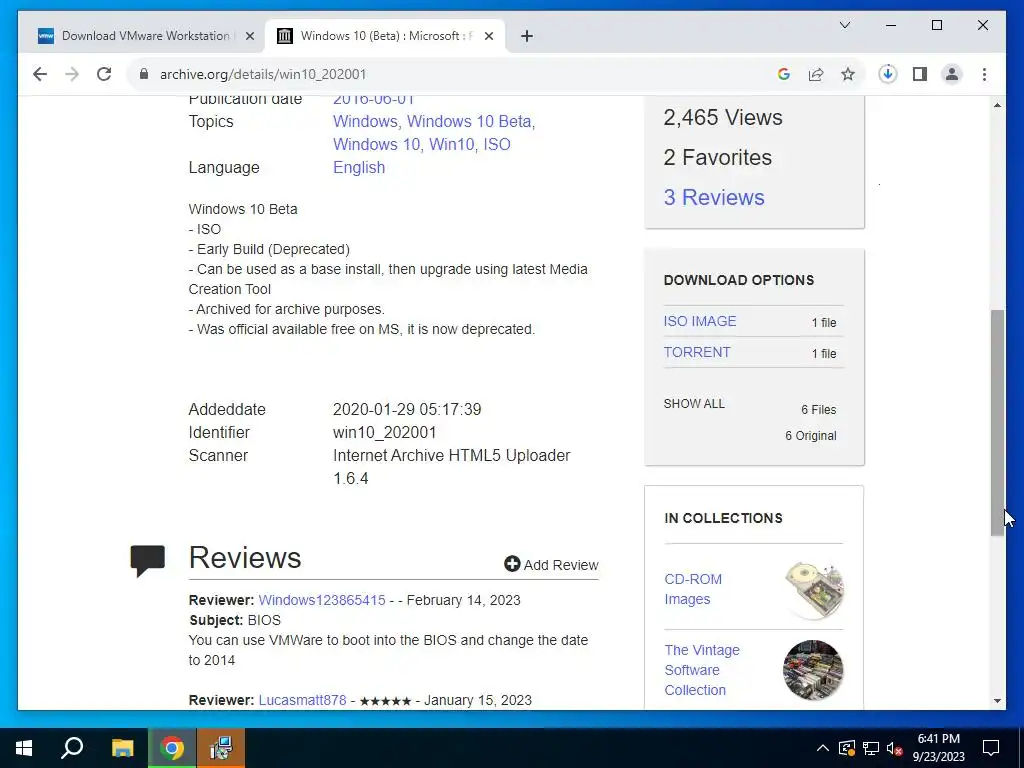Click the 2,465 Views text

(x=723, y=118)
